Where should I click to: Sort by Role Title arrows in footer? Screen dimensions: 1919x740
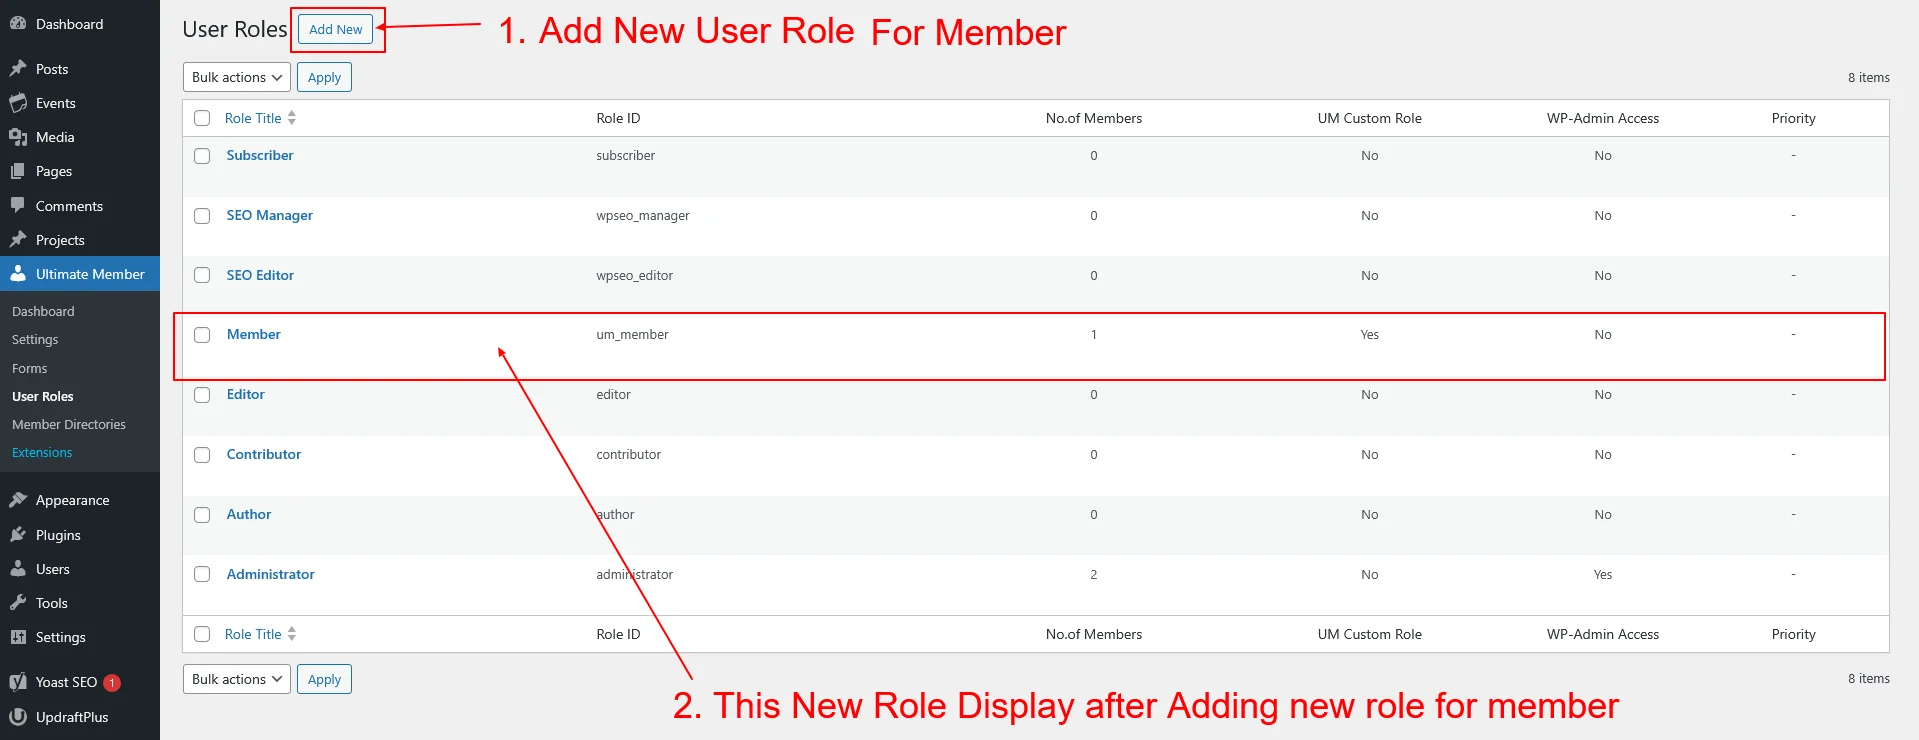tap(292, 634)
